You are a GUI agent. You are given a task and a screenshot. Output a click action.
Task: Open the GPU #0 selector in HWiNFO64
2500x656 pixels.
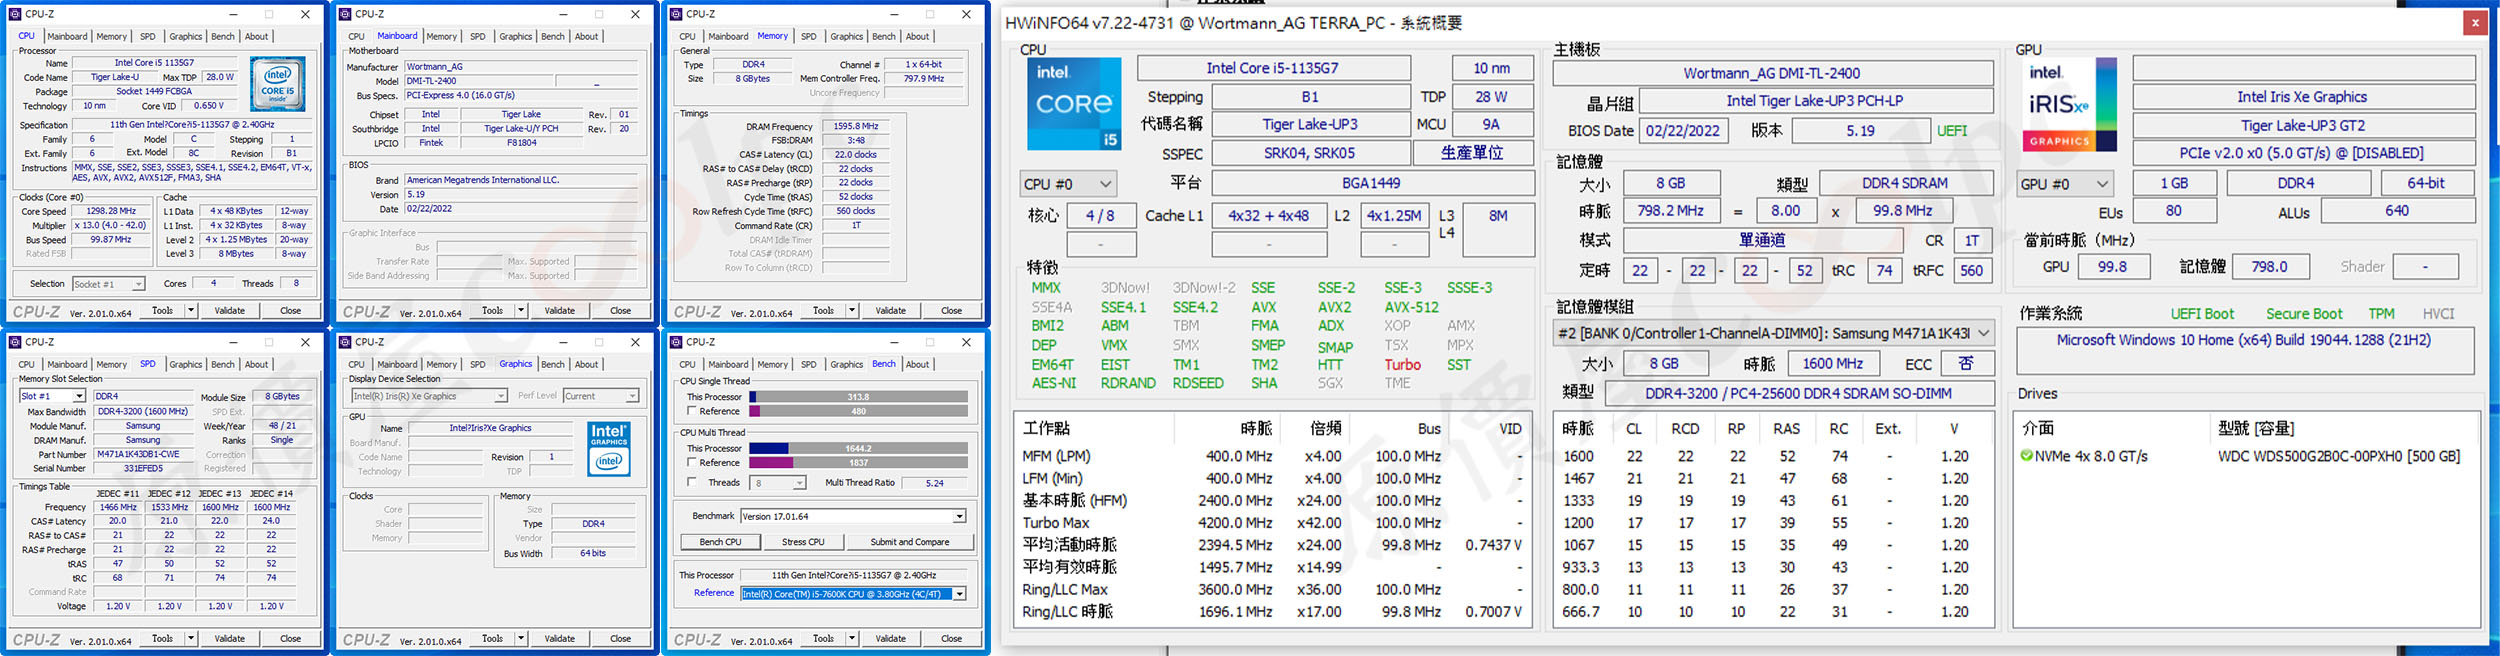2066,184
